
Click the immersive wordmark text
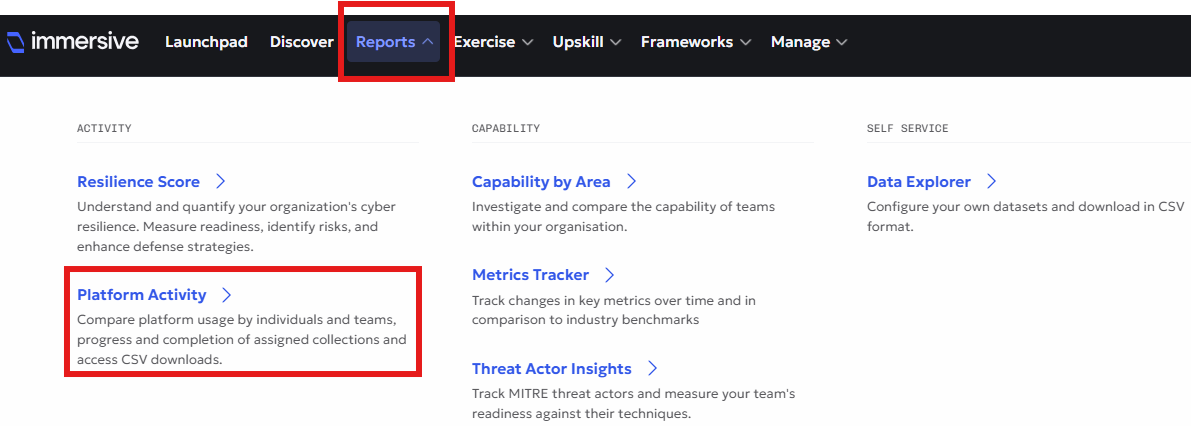tap(85, 42)
